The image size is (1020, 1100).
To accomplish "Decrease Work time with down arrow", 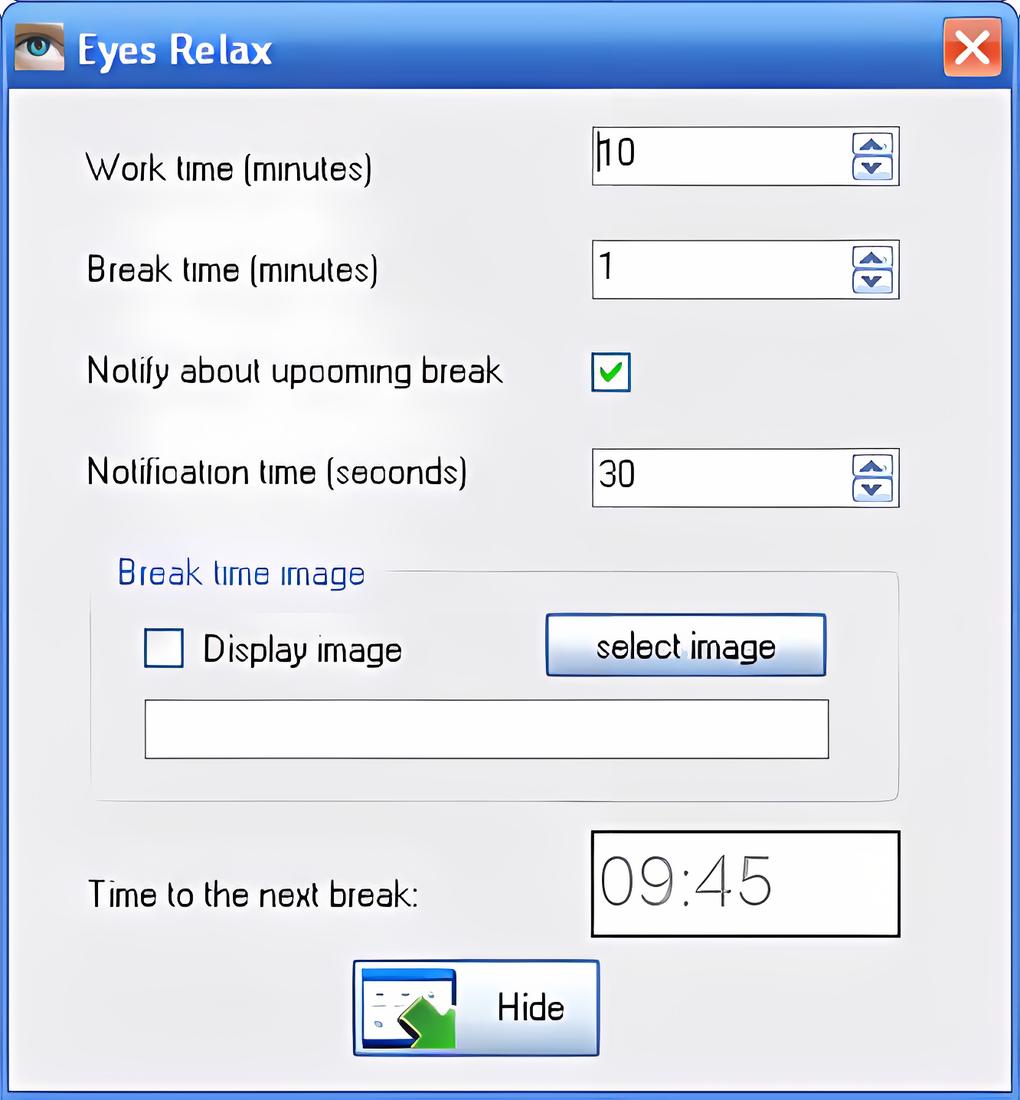I will click(x=873, y=168).
